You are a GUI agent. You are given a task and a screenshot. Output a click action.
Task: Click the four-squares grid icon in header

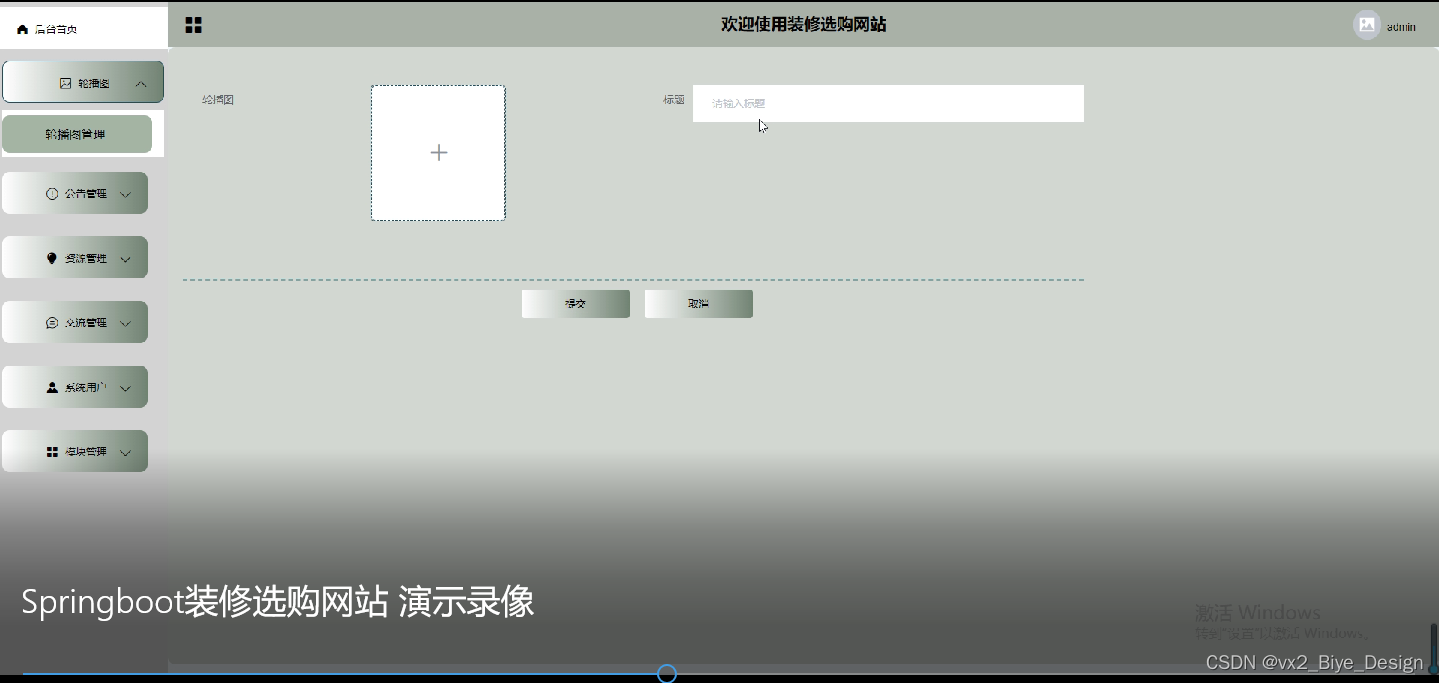tap(194, 25)
